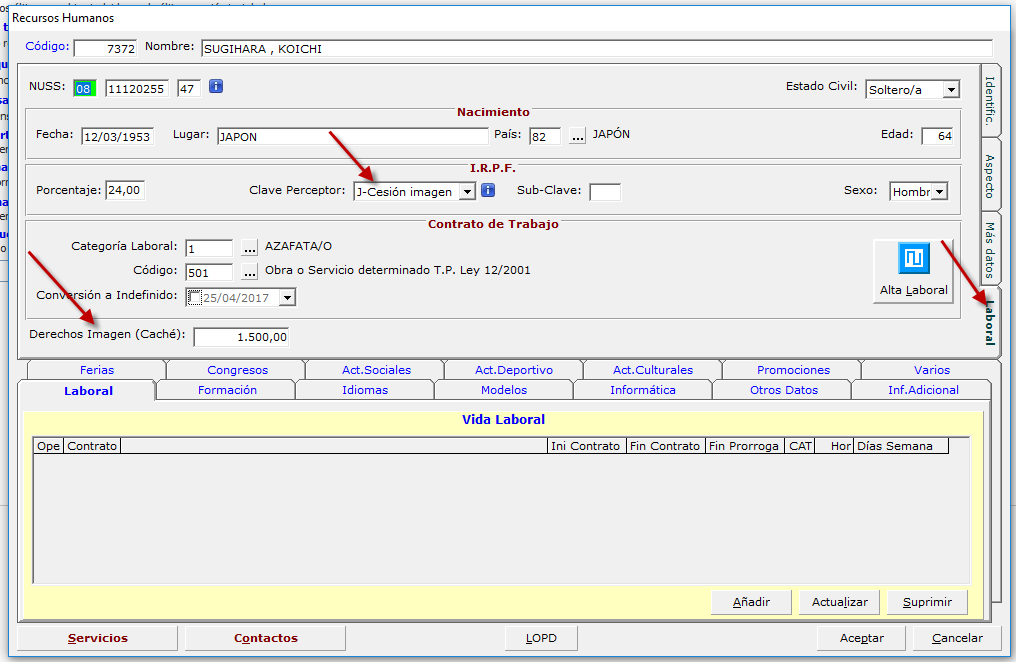Click the info icon next to NUSS
Viewport: 1016px width, 662px height.
point(216,86)
